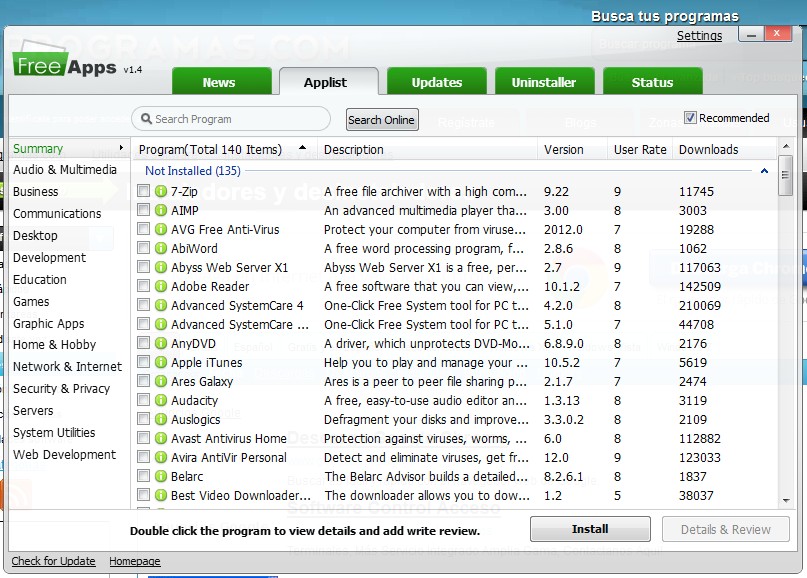This screenshot has height=578, width=807.
Task: Select the Avast Antivirus Home checkbox
Action: [144, 438]
